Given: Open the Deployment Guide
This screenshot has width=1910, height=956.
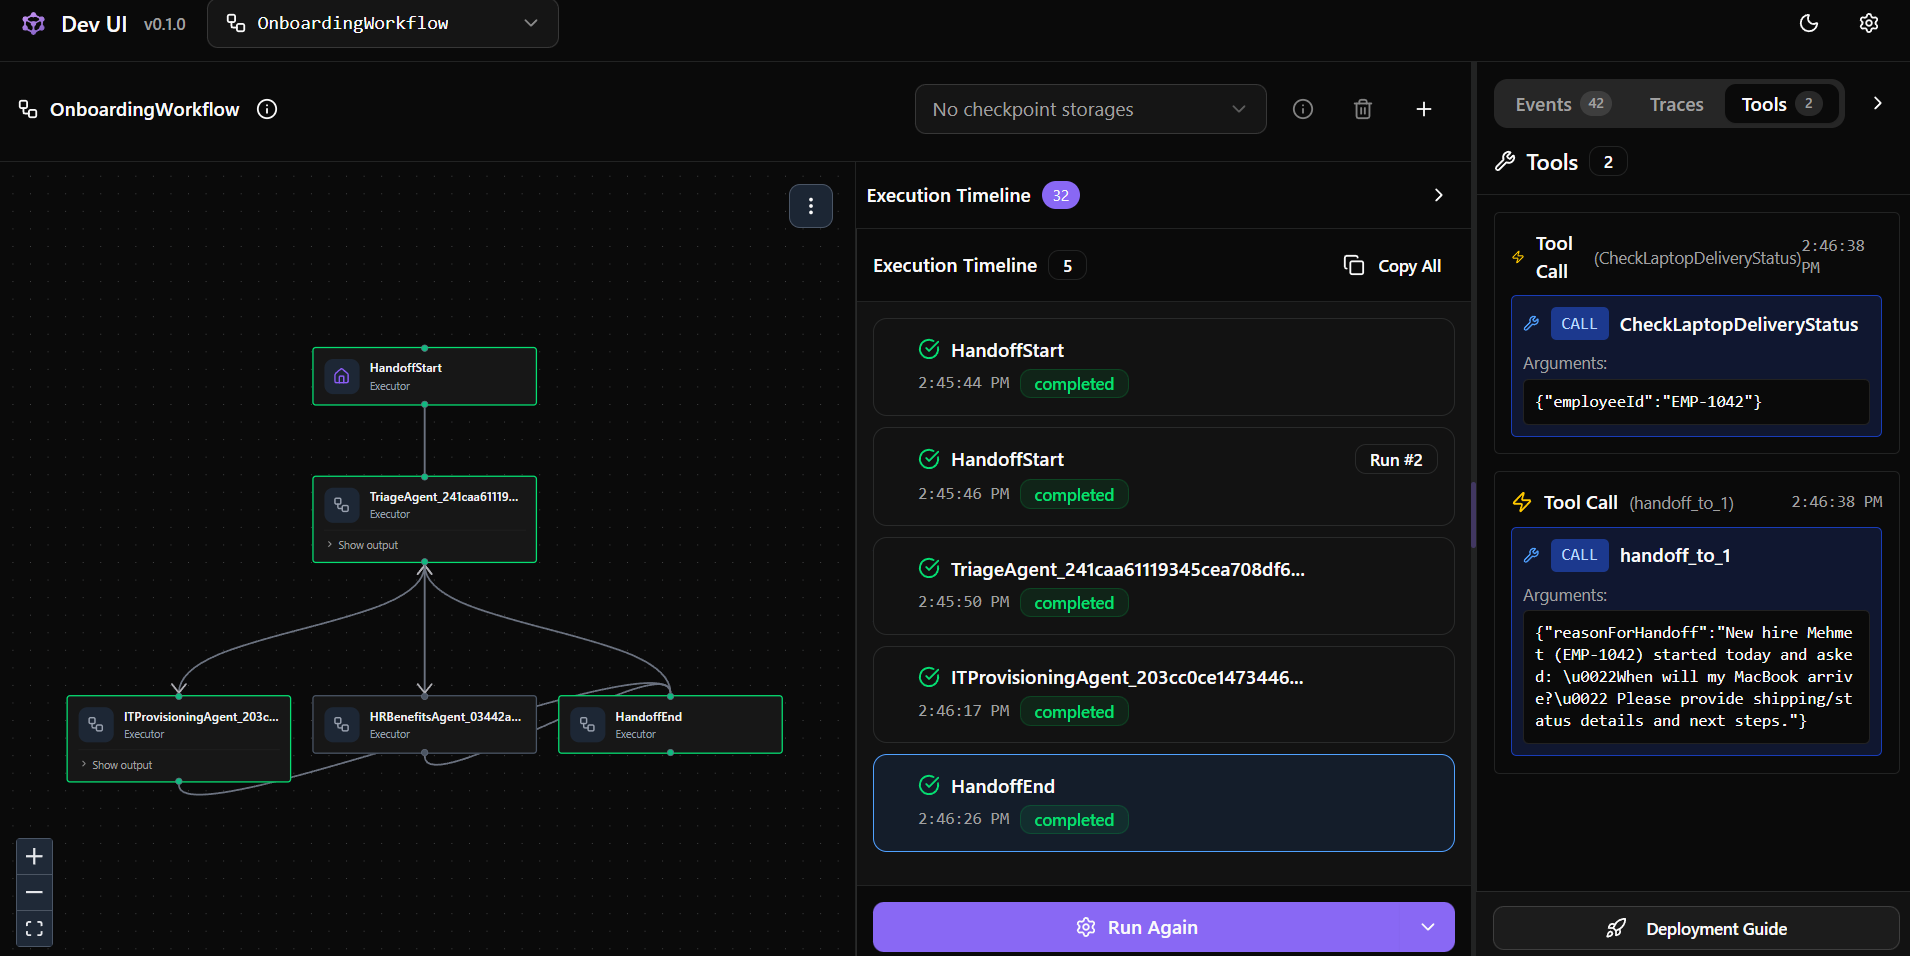Looking at the screenshot, I should (1695, 928).
